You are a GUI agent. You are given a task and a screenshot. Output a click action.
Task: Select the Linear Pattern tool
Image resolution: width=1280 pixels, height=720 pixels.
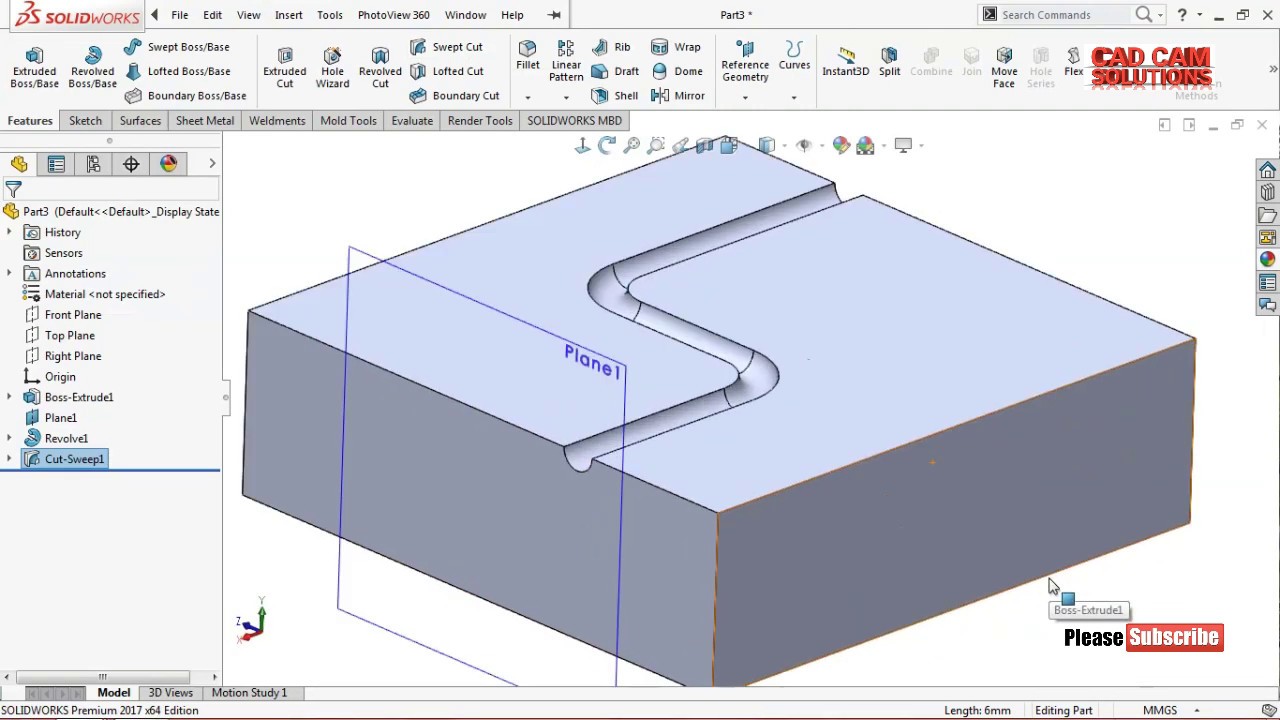pos(566,61)
